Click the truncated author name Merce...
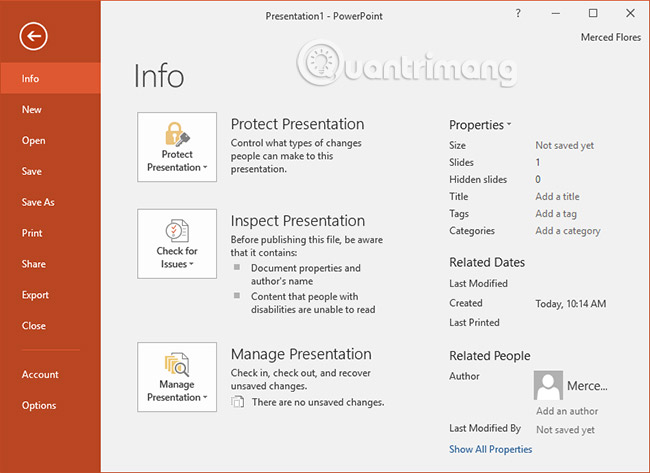 (587, 386)
